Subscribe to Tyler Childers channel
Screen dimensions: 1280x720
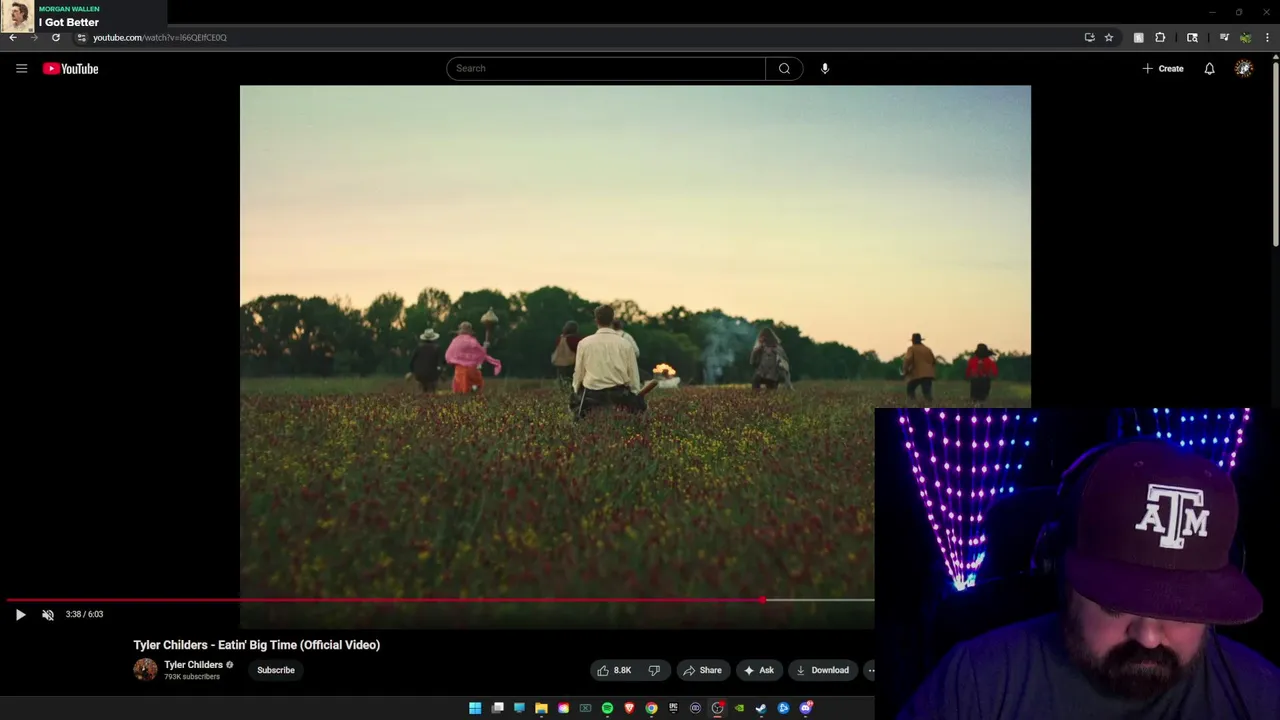click(x=276, y=670)
